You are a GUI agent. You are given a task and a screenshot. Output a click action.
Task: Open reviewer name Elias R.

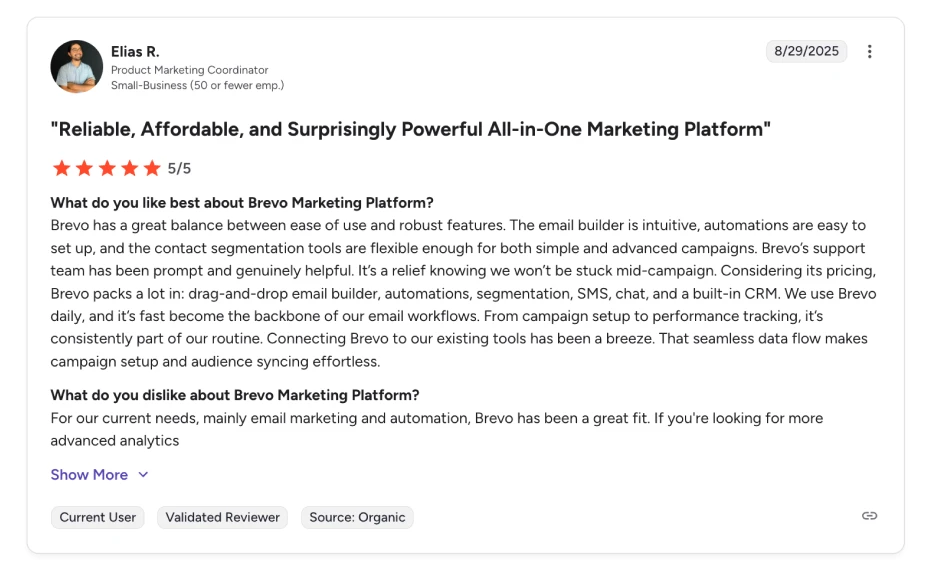tap(135, 52)
